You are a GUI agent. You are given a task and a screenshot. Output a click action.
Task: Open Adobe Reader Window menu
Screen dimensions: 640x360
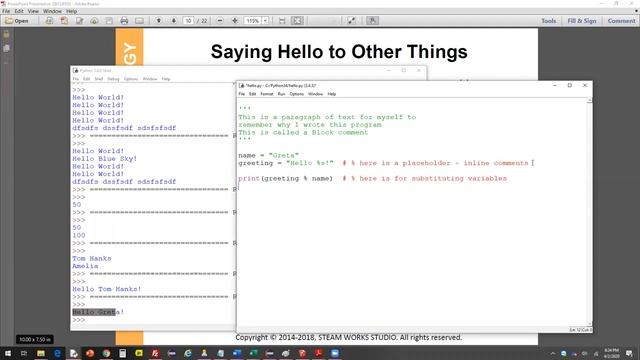click(x=52, y=11)
